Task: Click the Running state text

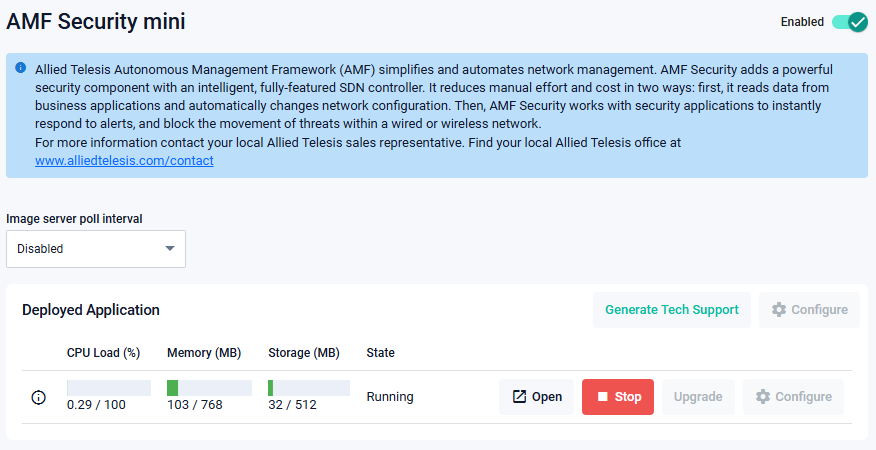Action: click(390, 397)
